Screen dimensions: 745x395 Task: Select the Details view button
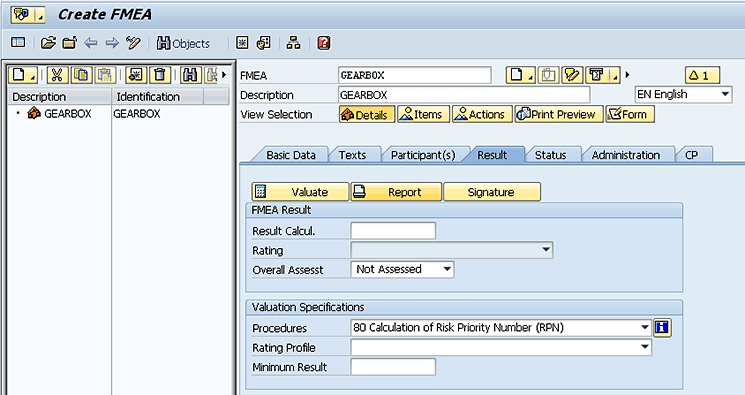367,115
